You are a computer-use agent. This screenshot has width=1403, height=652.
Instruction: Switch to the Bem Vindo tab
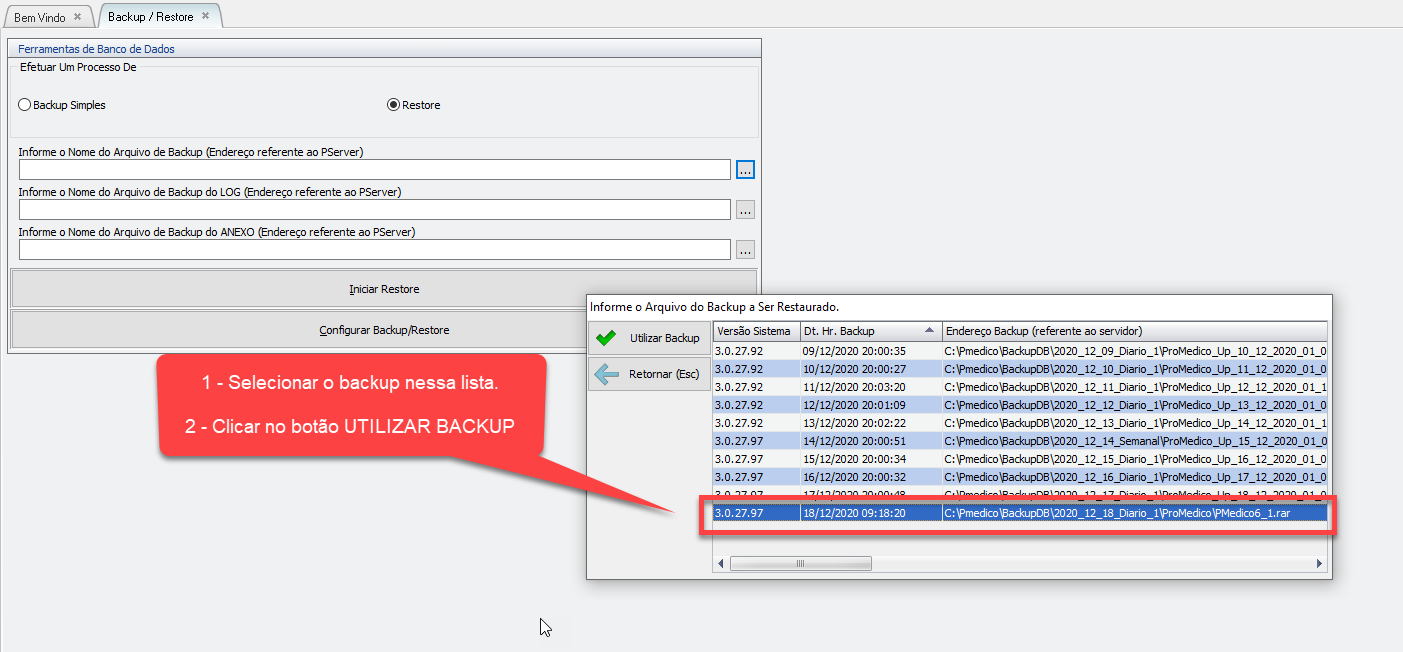(x=40, y=18)
